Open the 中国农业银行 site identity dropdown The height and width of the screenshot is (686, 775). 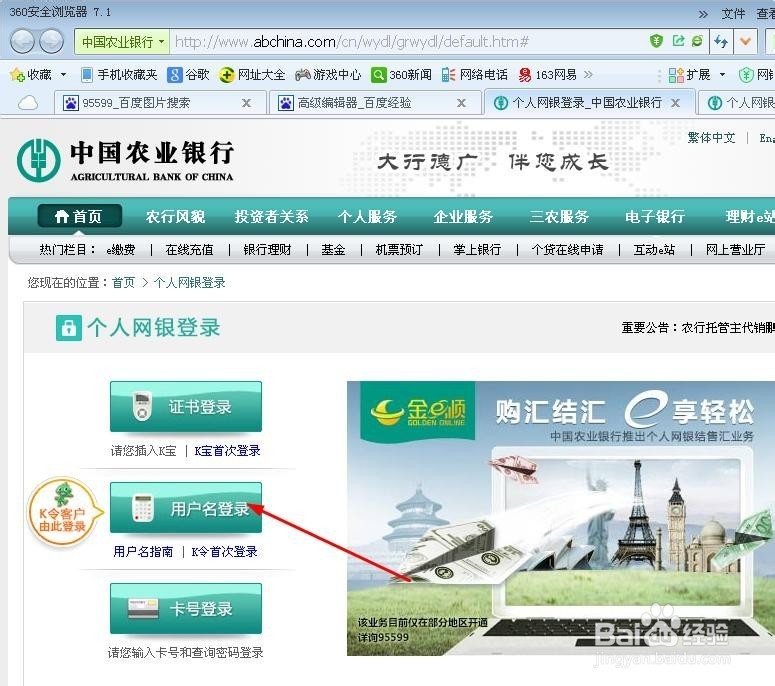[x=122, y=42]
